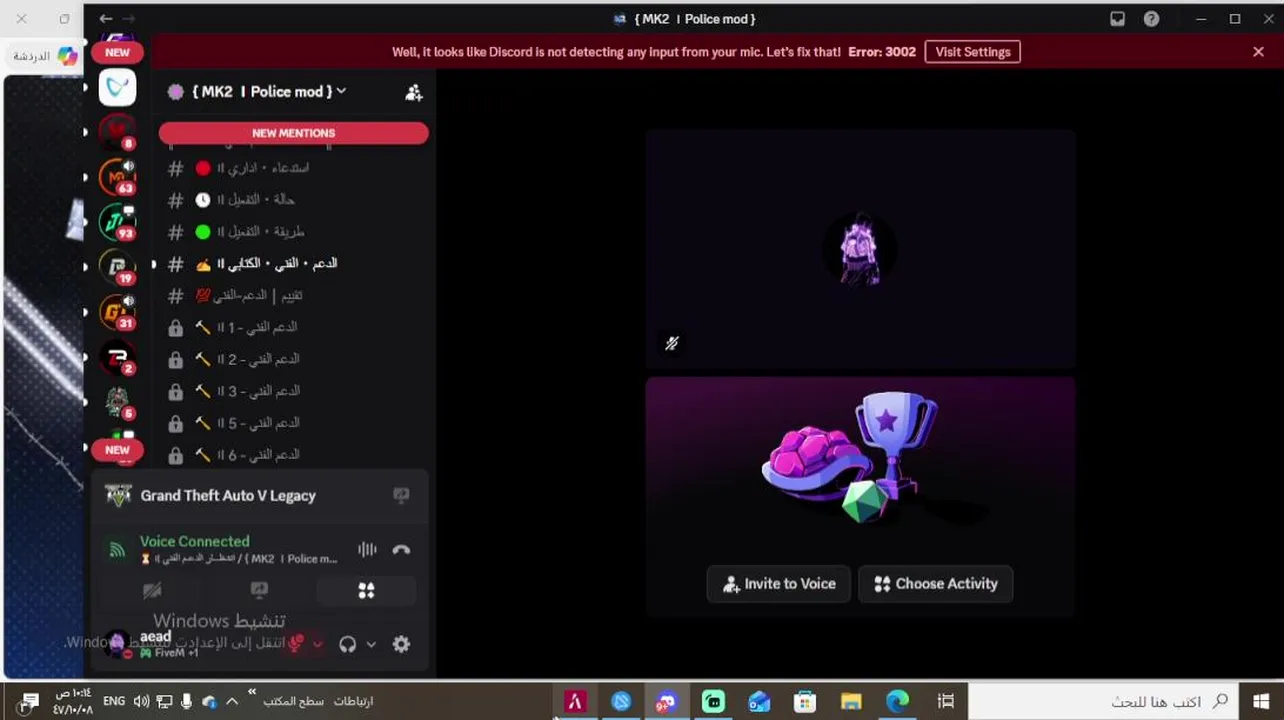The width and height of the screenshot is (1284, 720).
Task: Open the Outlook mail taskbar icon
Action: tap(759, 702)
